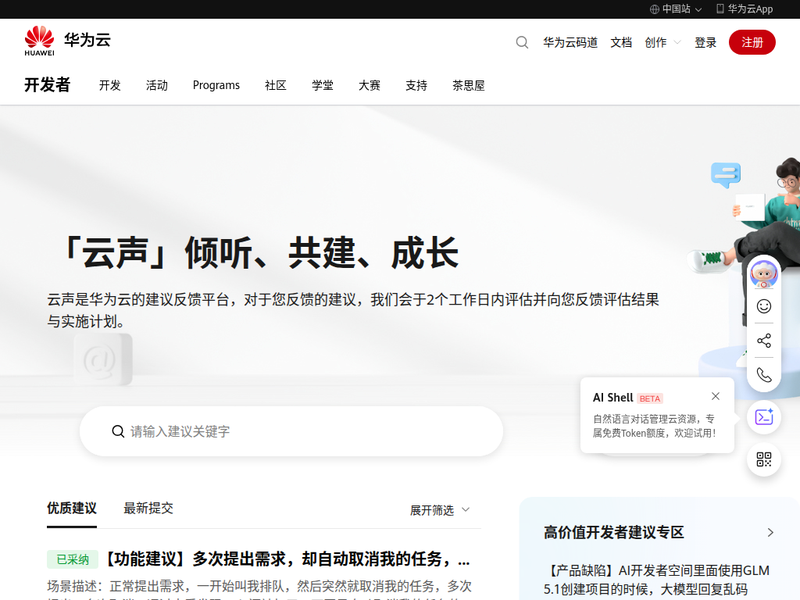Image resolution: width=800 pixels, height=600 pixels.
Task: Click the 高价值开发者建议专区 heading
Action: click(x=614, y=533)
